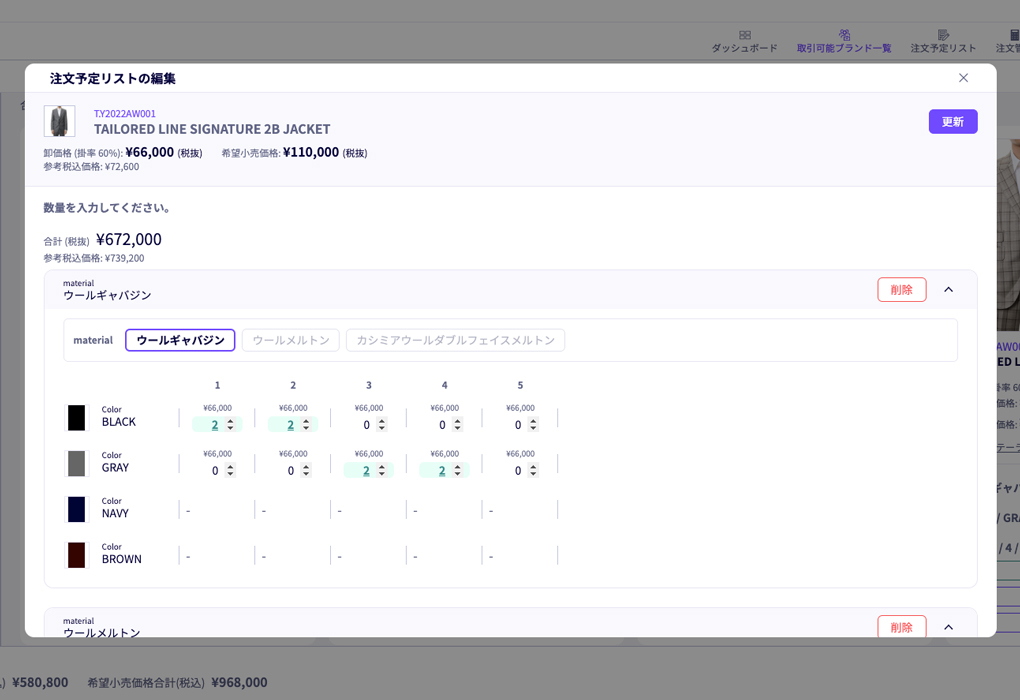
Task: Adjust GRAY size 4 quantity stepper arrows
Action: pos(457,470)
